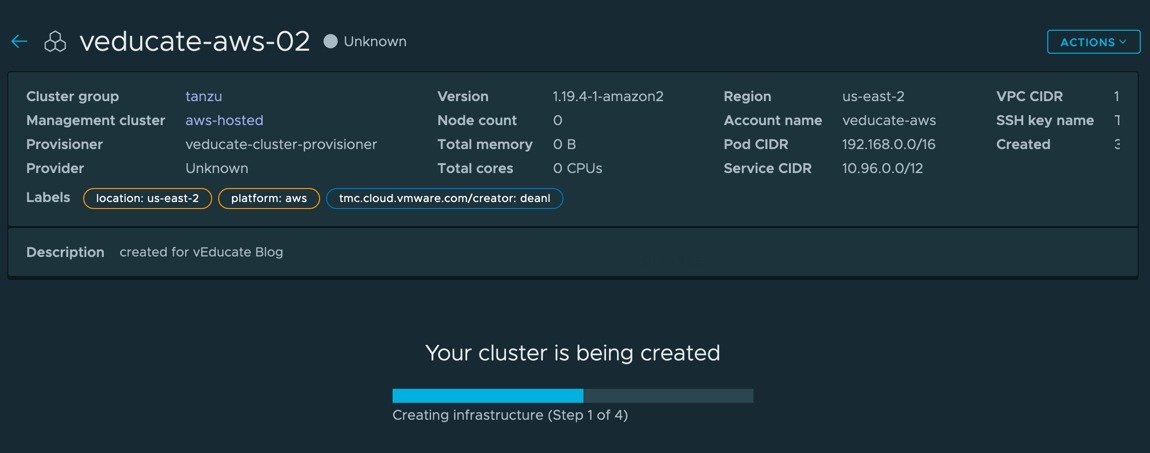Click the Created field label

click(1023, 144)
